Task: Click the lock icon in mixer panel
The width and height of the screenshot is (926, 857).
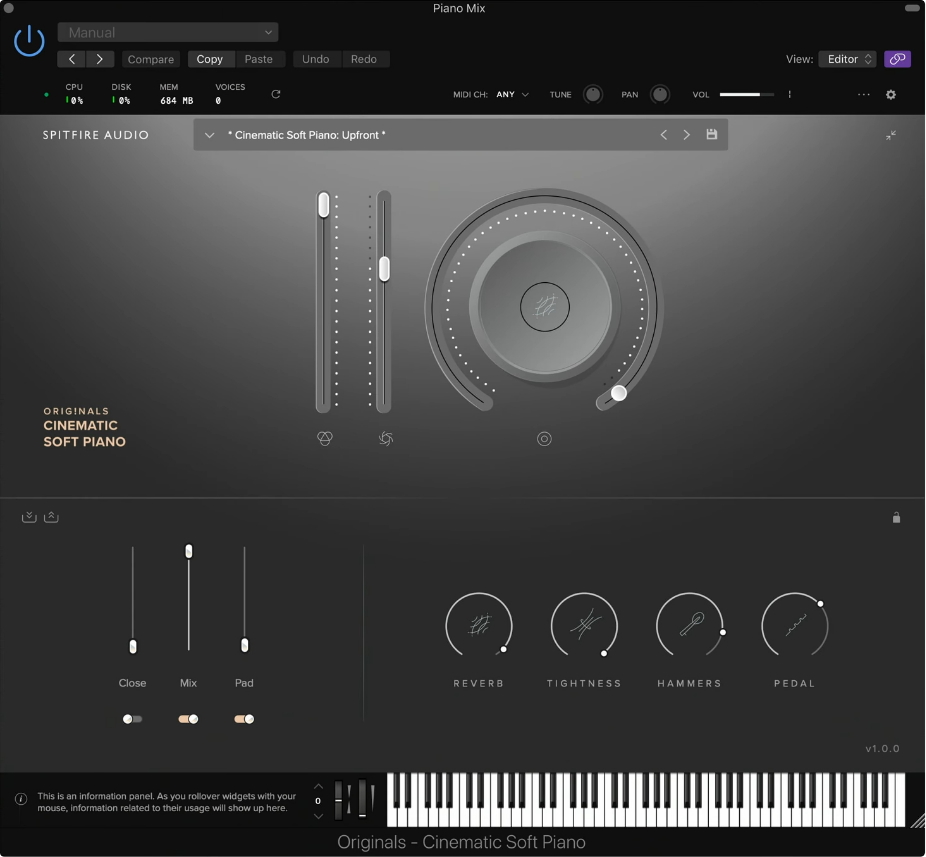Action: pyautogui.click(x=896, y=518)
